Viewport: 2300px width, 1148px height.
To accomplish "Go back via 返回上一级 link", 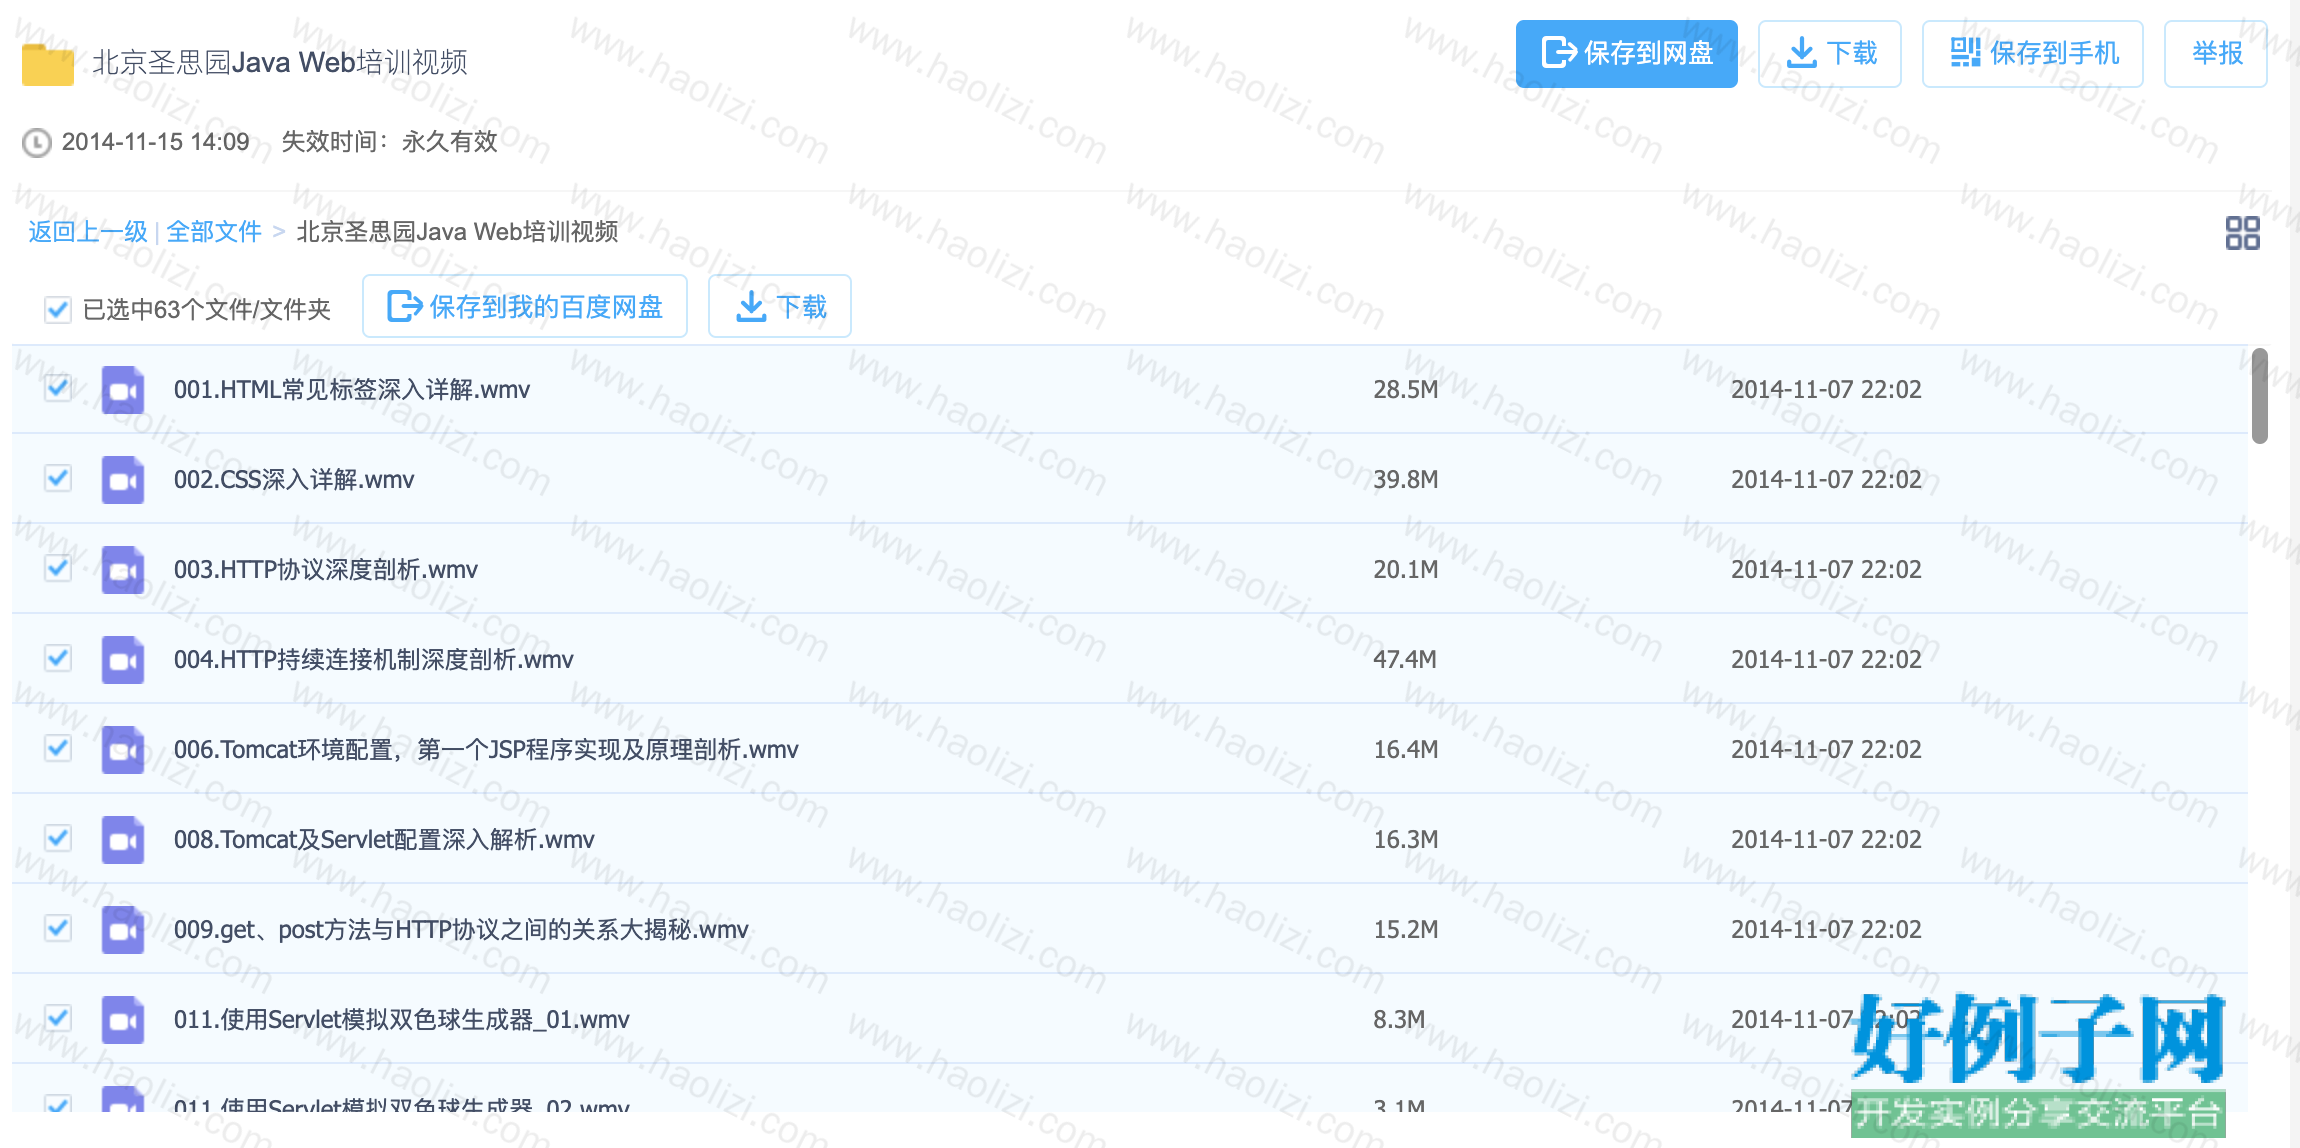I will click(x=88, y=232).
